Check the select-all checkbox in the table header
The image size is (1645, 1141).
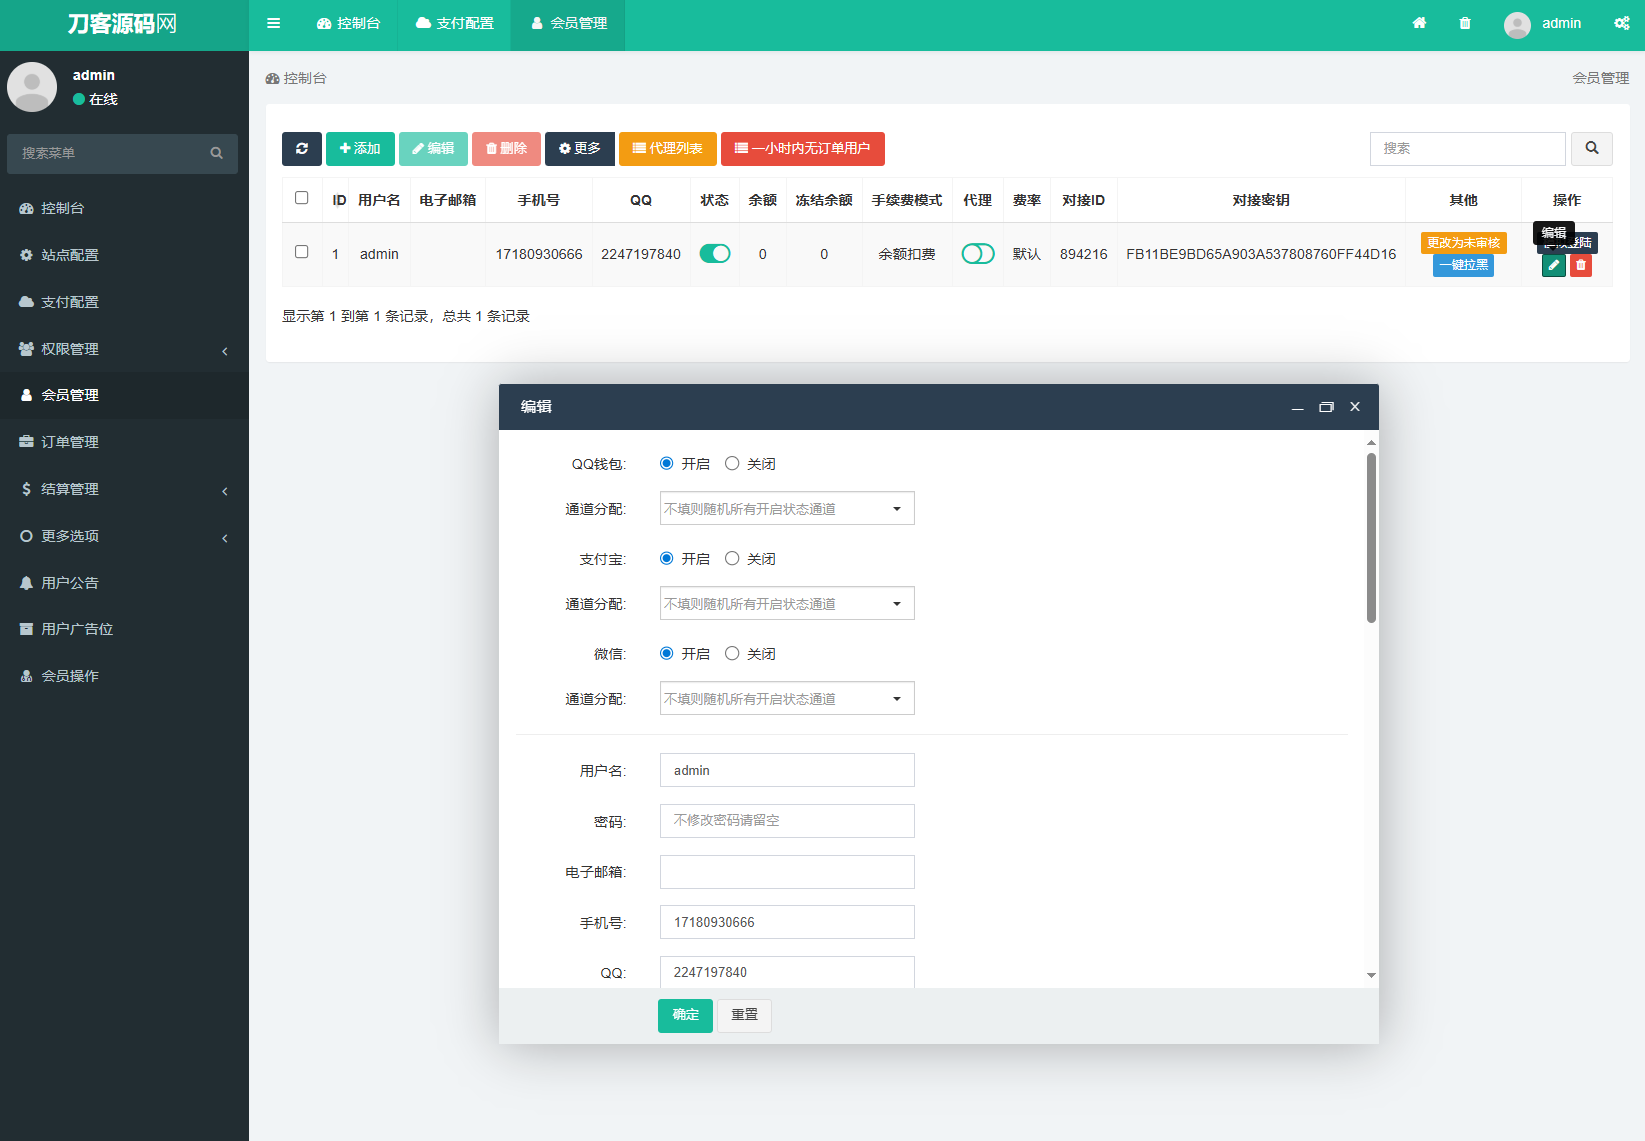pos(302,199)
